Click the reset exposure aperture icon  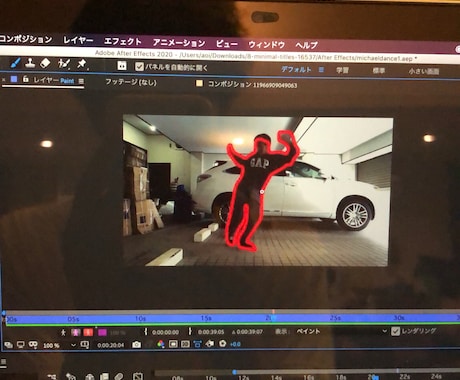(x=222, y=344)
